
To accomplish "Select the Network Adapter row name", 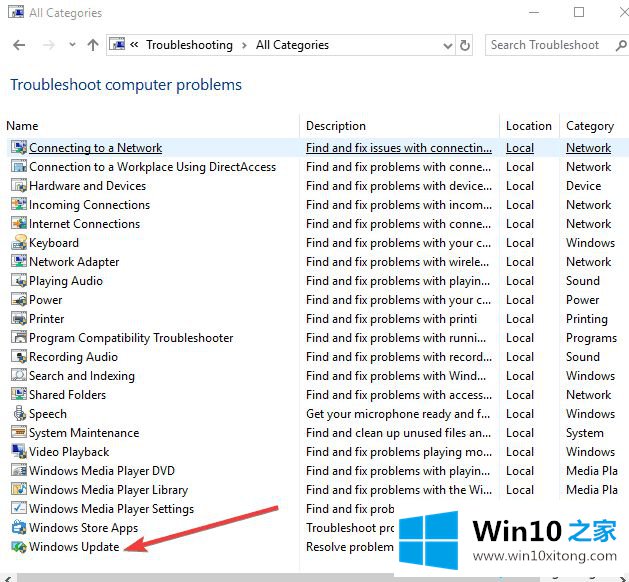I will pyautogui.click(x=74, y=262).
